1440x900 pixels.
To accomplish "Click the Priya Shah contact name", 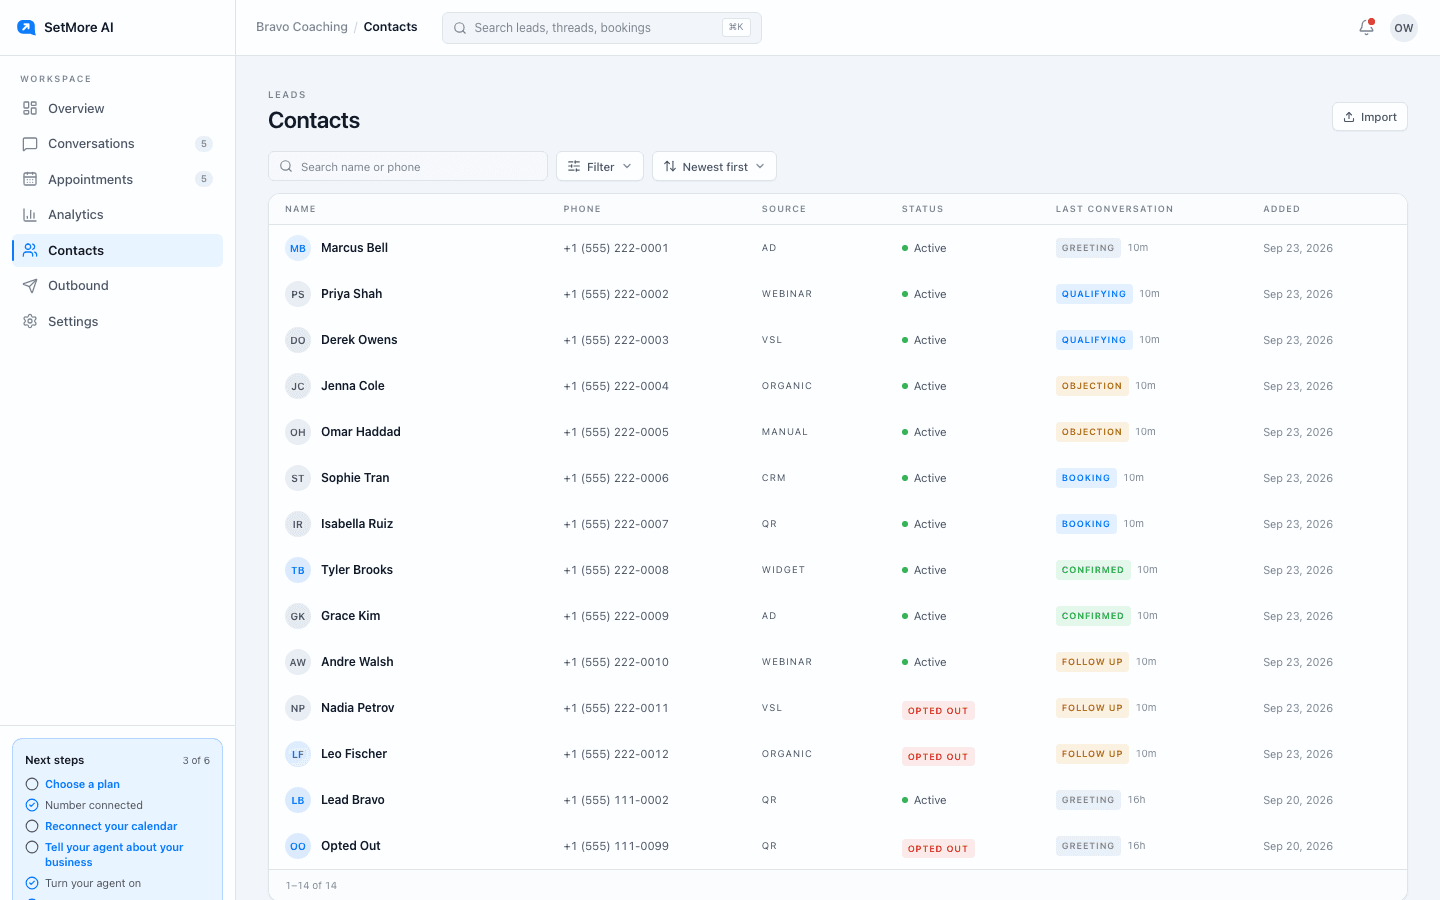I will (x=352, y=294).
